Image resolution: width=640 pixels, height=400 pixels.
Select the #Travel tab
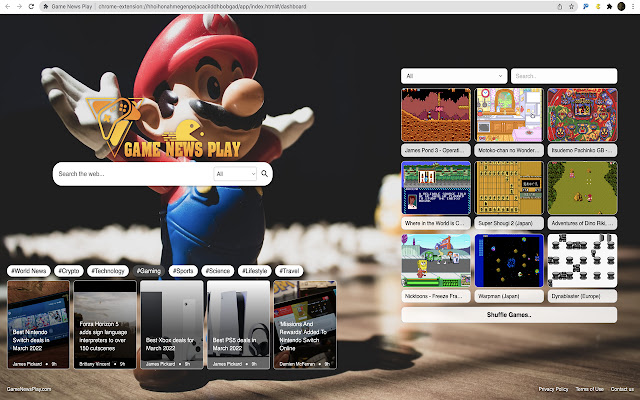(289, 271)
